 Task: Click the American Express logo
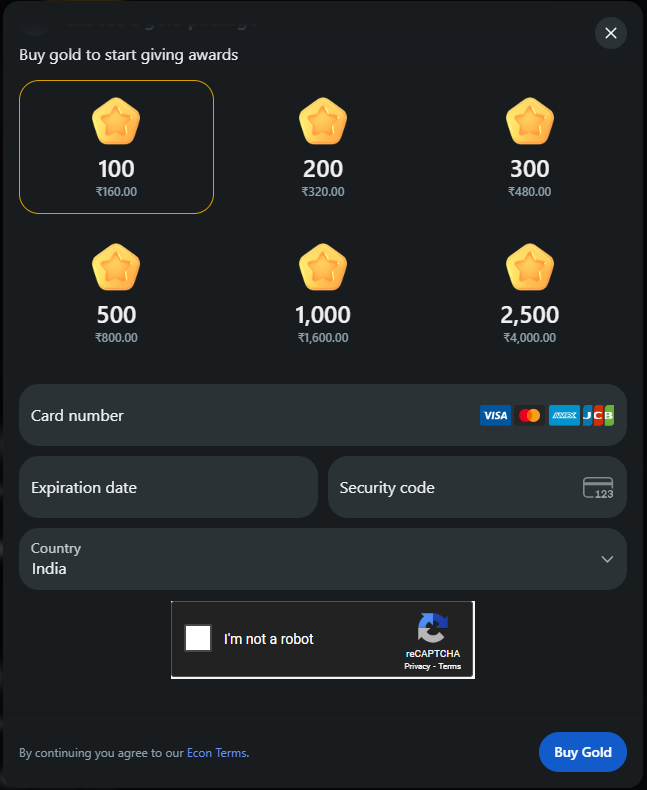click(564, 415)
